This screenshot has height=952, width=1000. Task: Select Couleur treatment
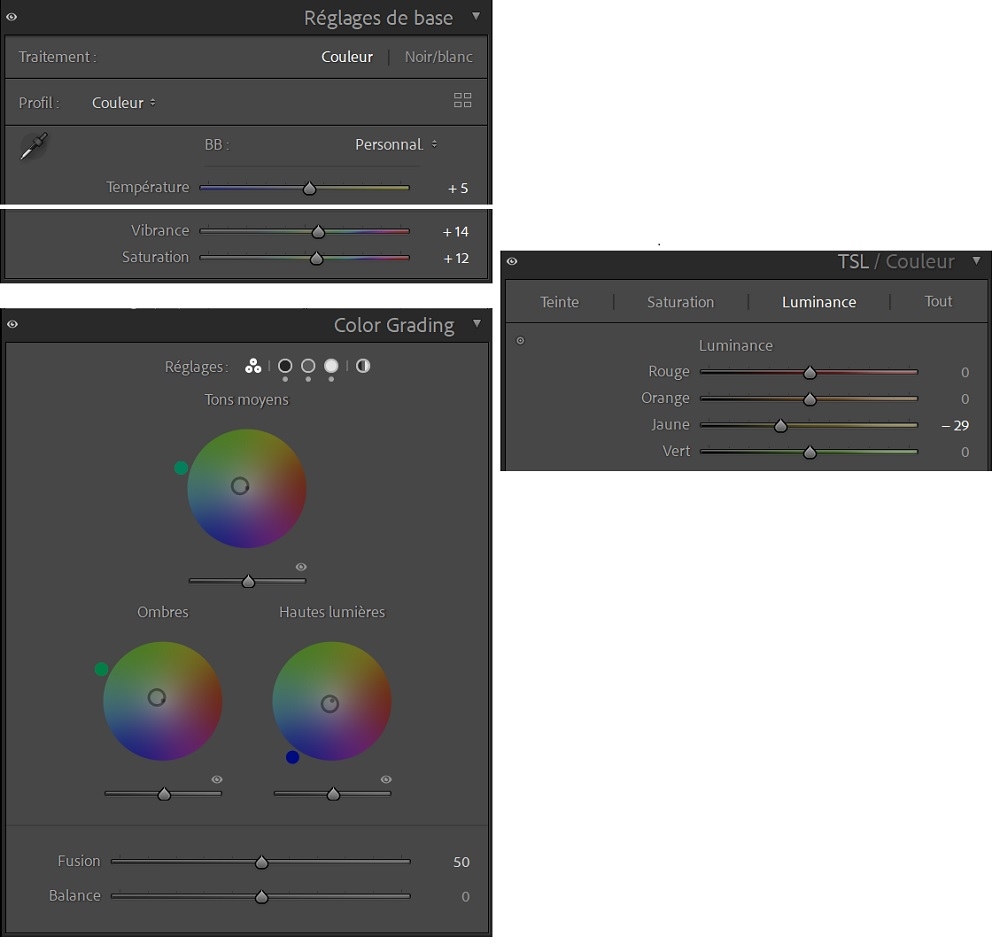(347, 57)
